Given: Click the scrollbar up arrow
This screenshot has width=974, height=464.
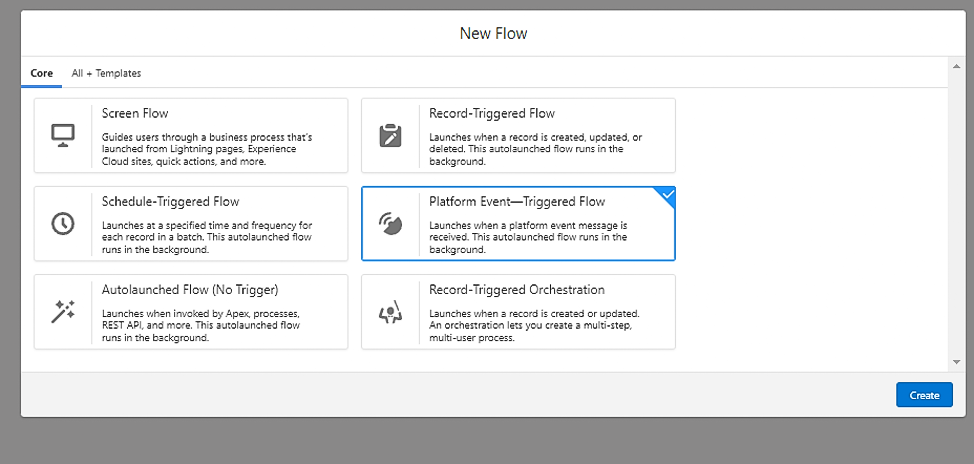Looking at the screenshot, I should [956, 67].
